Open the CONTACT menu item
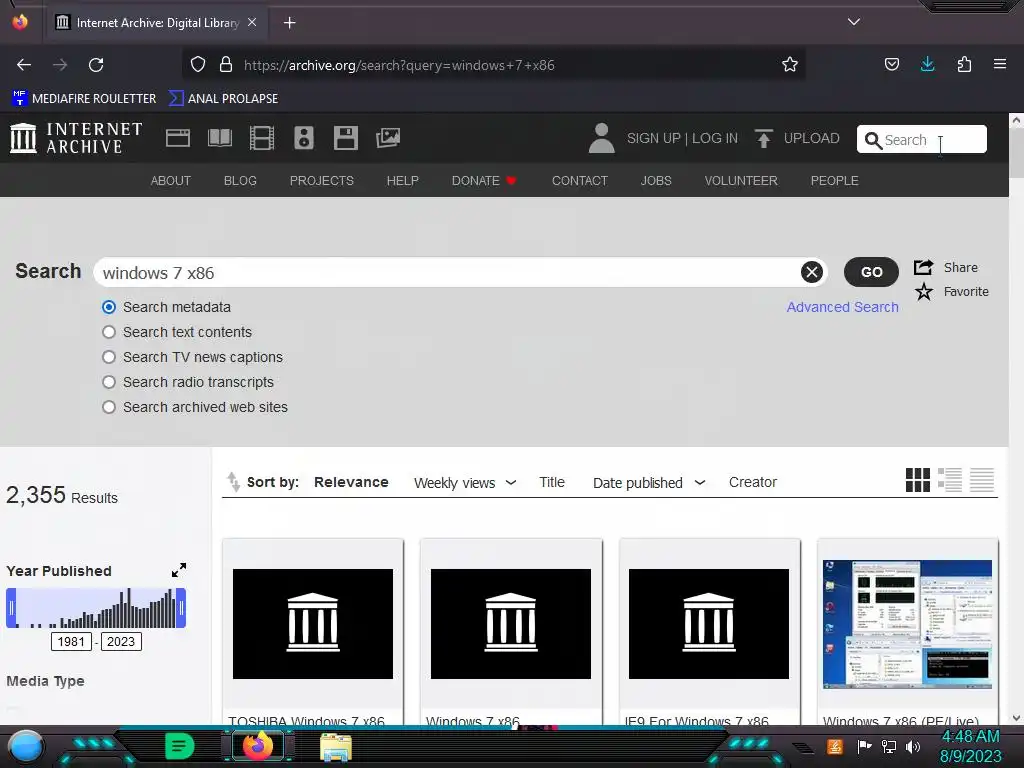This screenshot has width=1024, height=768. (x=580, y=181)
